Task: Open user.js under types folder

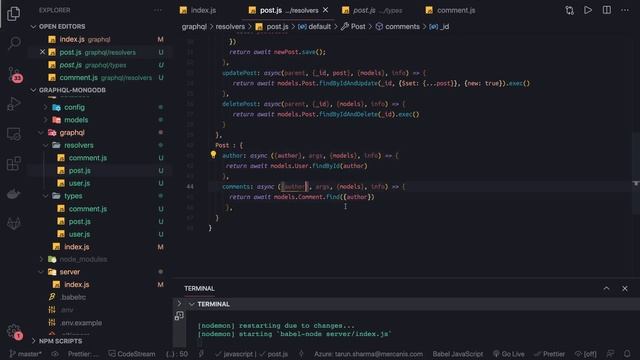Action: pyautogui.click(x=79, y=234)
